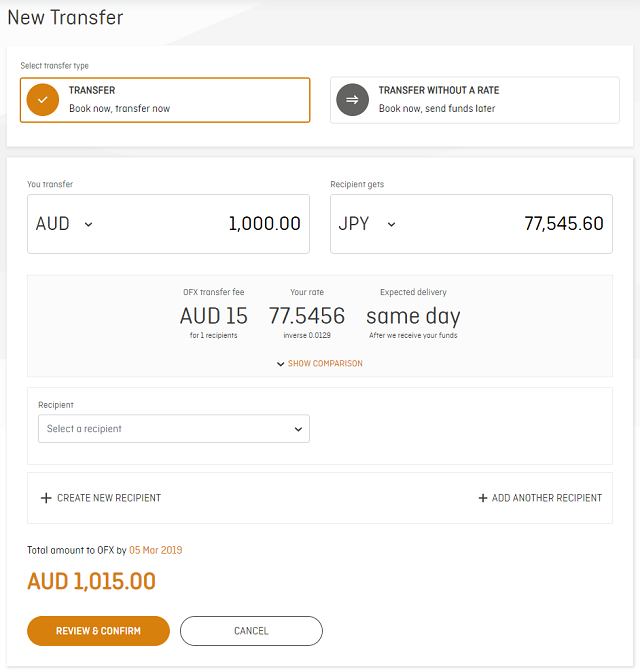Select the Transfer book now option
Viewport: 640px width, 671px height.
[165, 100]
